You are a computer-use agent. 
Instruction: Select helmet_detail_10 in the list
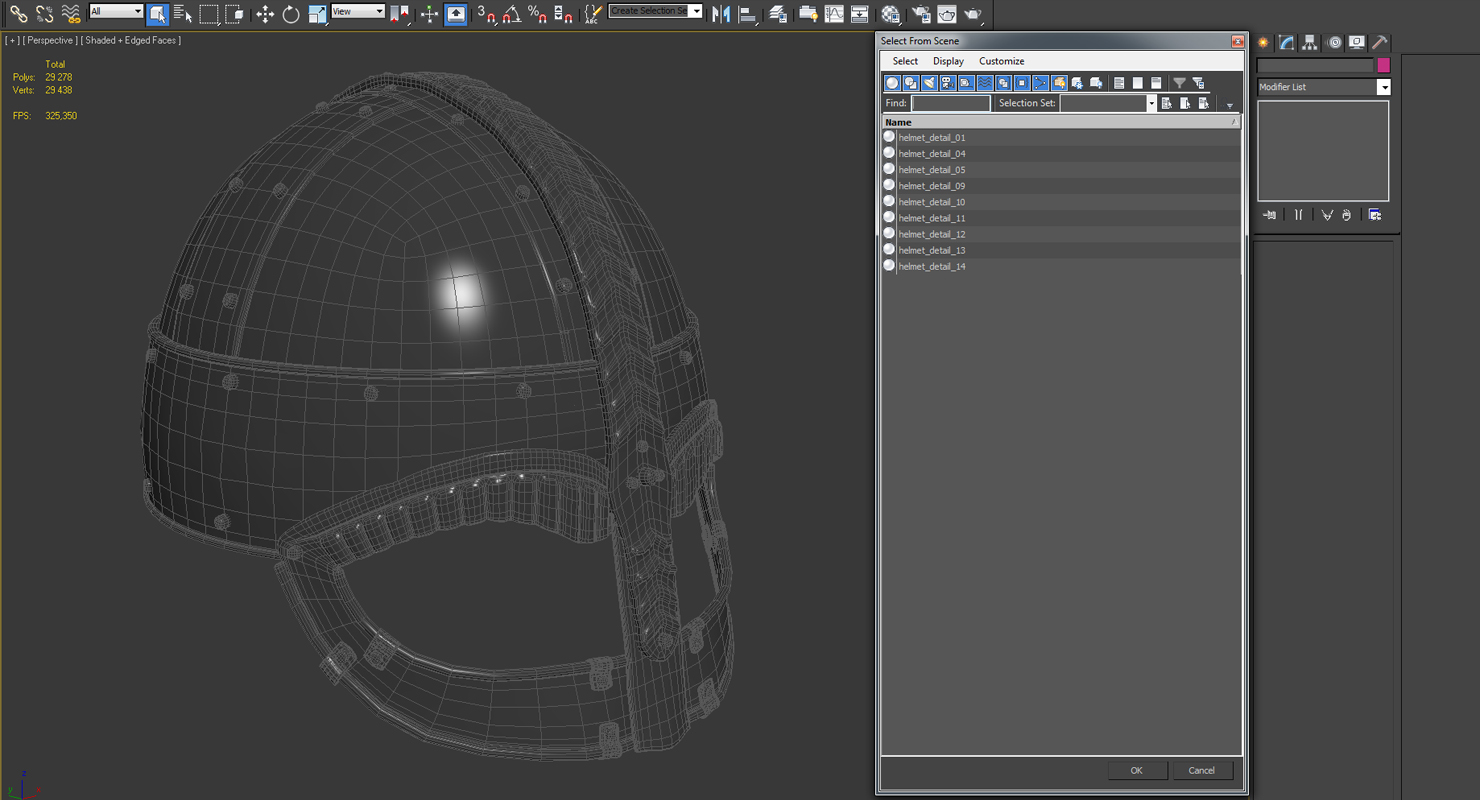[x=1061, y=201]
